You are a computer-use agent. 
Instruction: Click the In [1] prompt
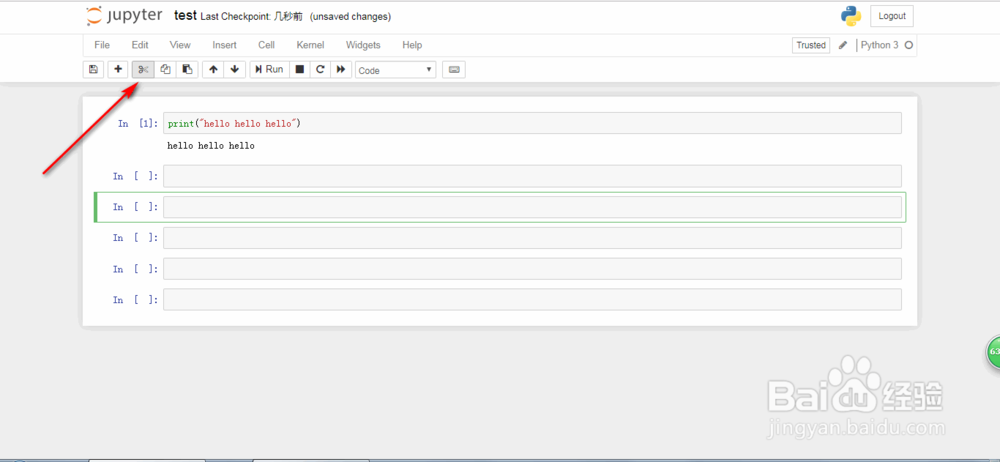tap(137, 124)
